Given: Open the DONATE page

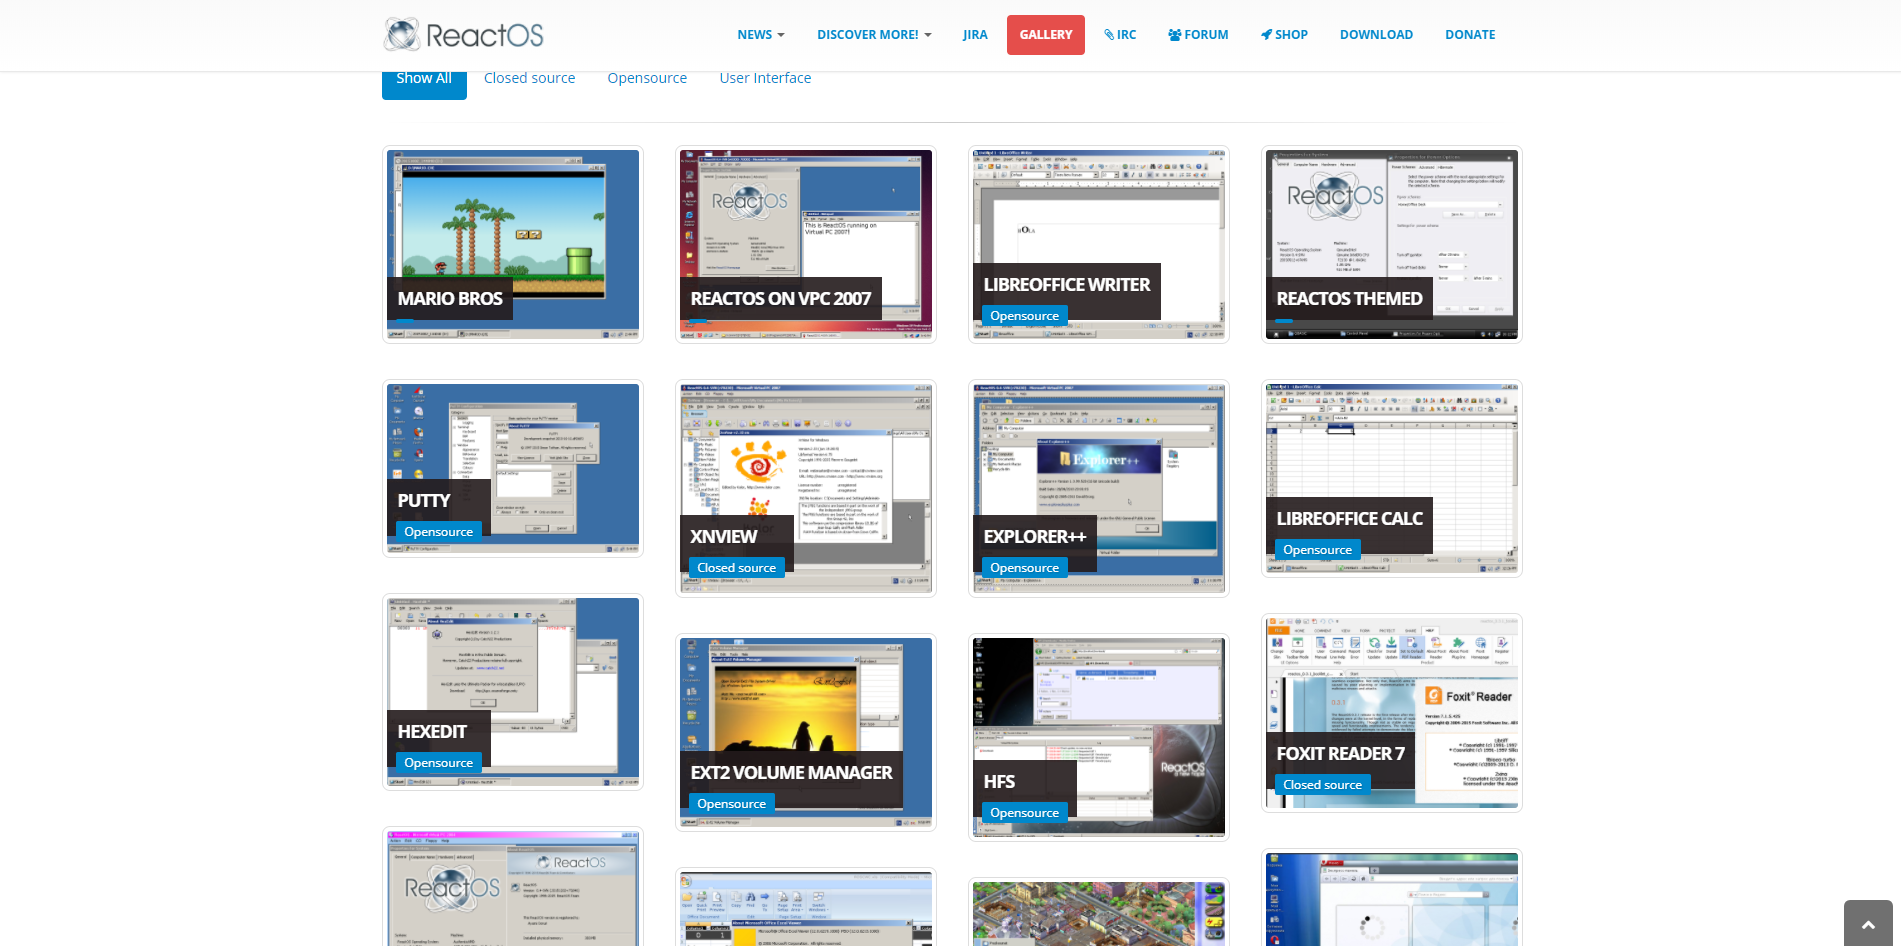Looking at the screenshot, I should (x=1470, y=35).
